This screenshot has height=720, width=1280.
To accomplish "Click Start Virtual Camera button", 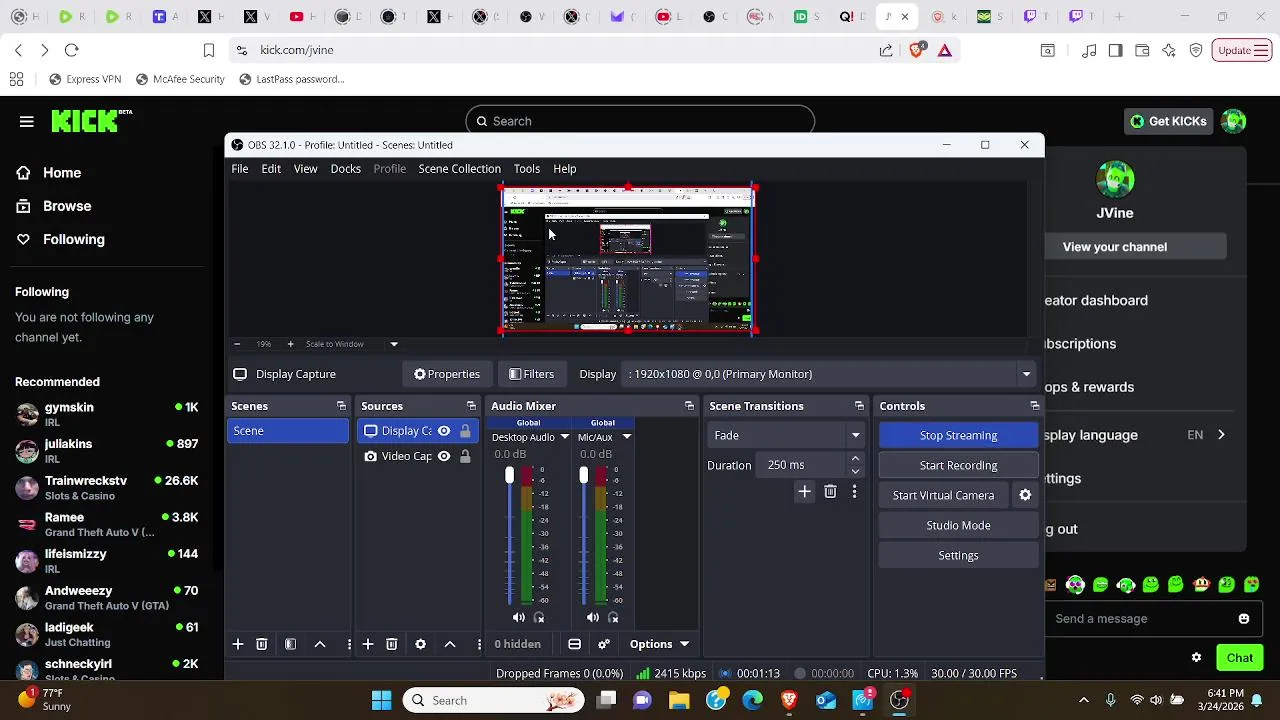I will coord(943,495).
